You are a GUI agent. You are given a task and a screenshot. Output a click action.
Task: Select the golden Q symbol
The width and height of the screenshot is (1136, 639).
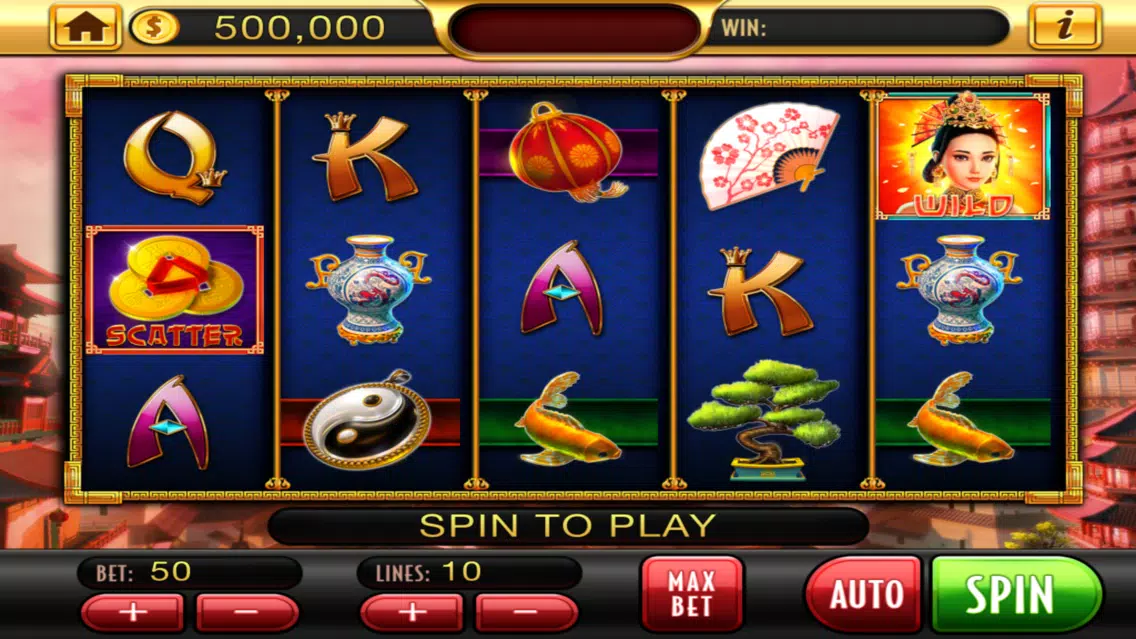[174, 156]
